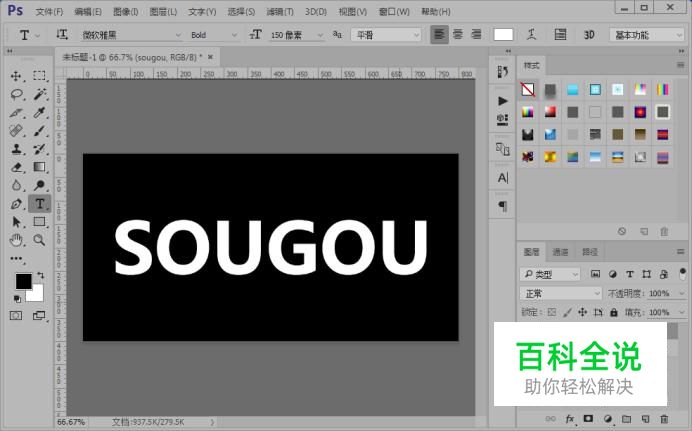Click the 3D button in options bar
The width and height of the screenshot is (692, 431).
pos(589,34)
